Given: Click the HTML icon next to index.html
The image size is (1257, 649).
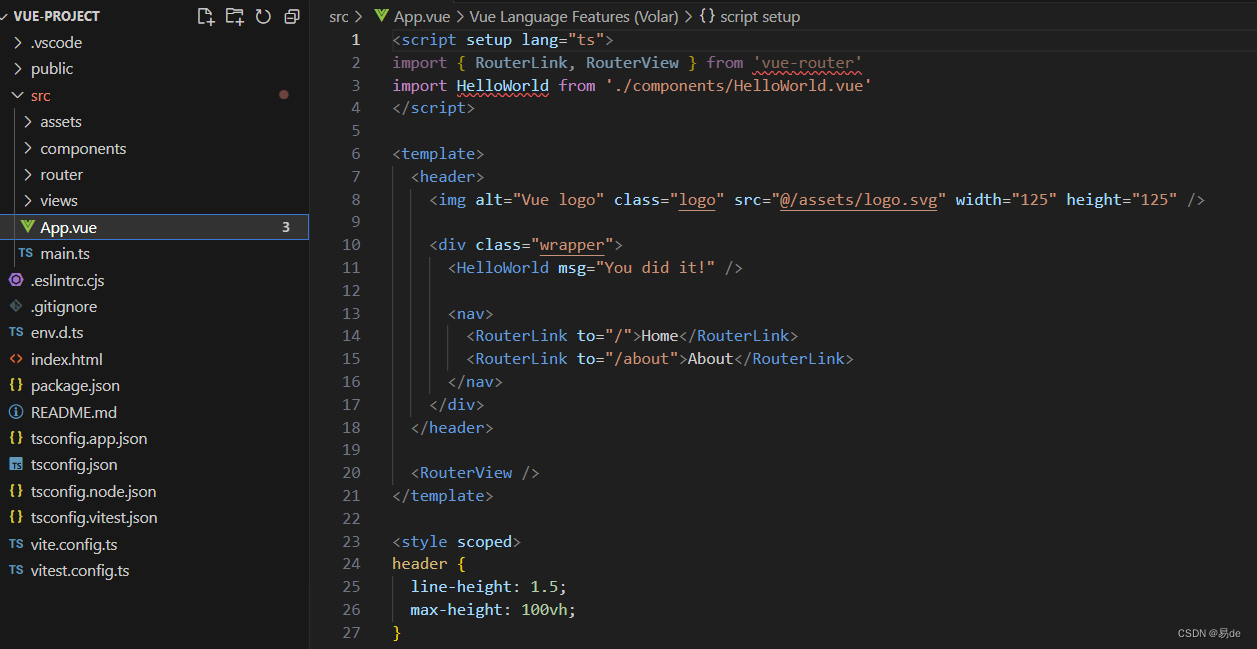Looking at the screenshot, I should [16, 359].
